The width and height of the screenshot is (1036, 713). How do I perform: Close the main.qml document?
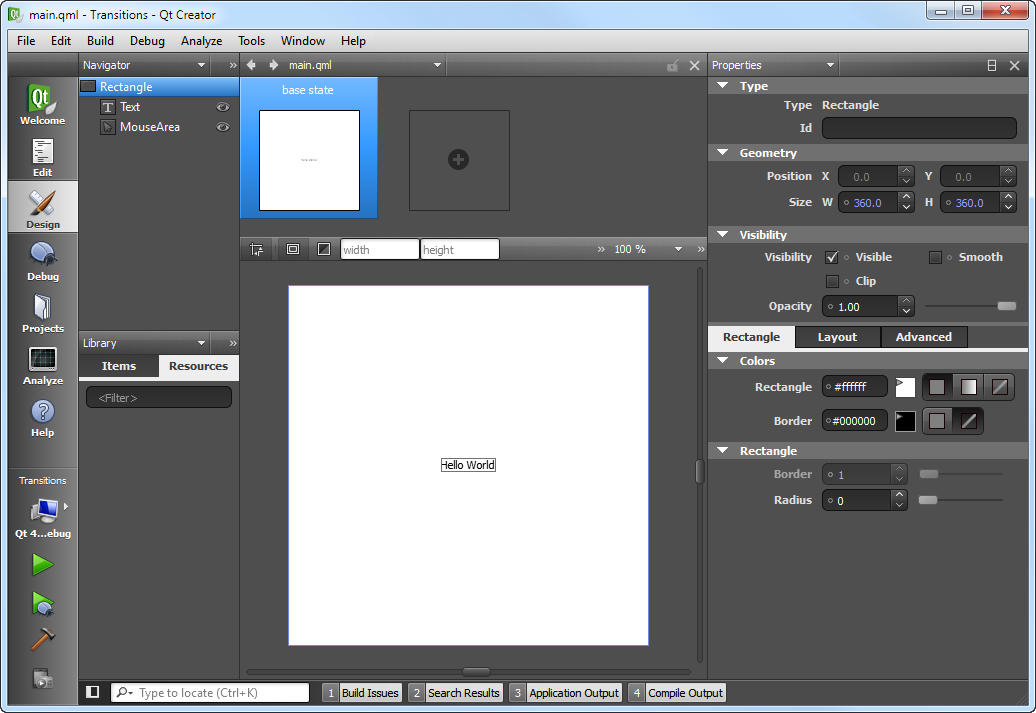click(694, 65)
